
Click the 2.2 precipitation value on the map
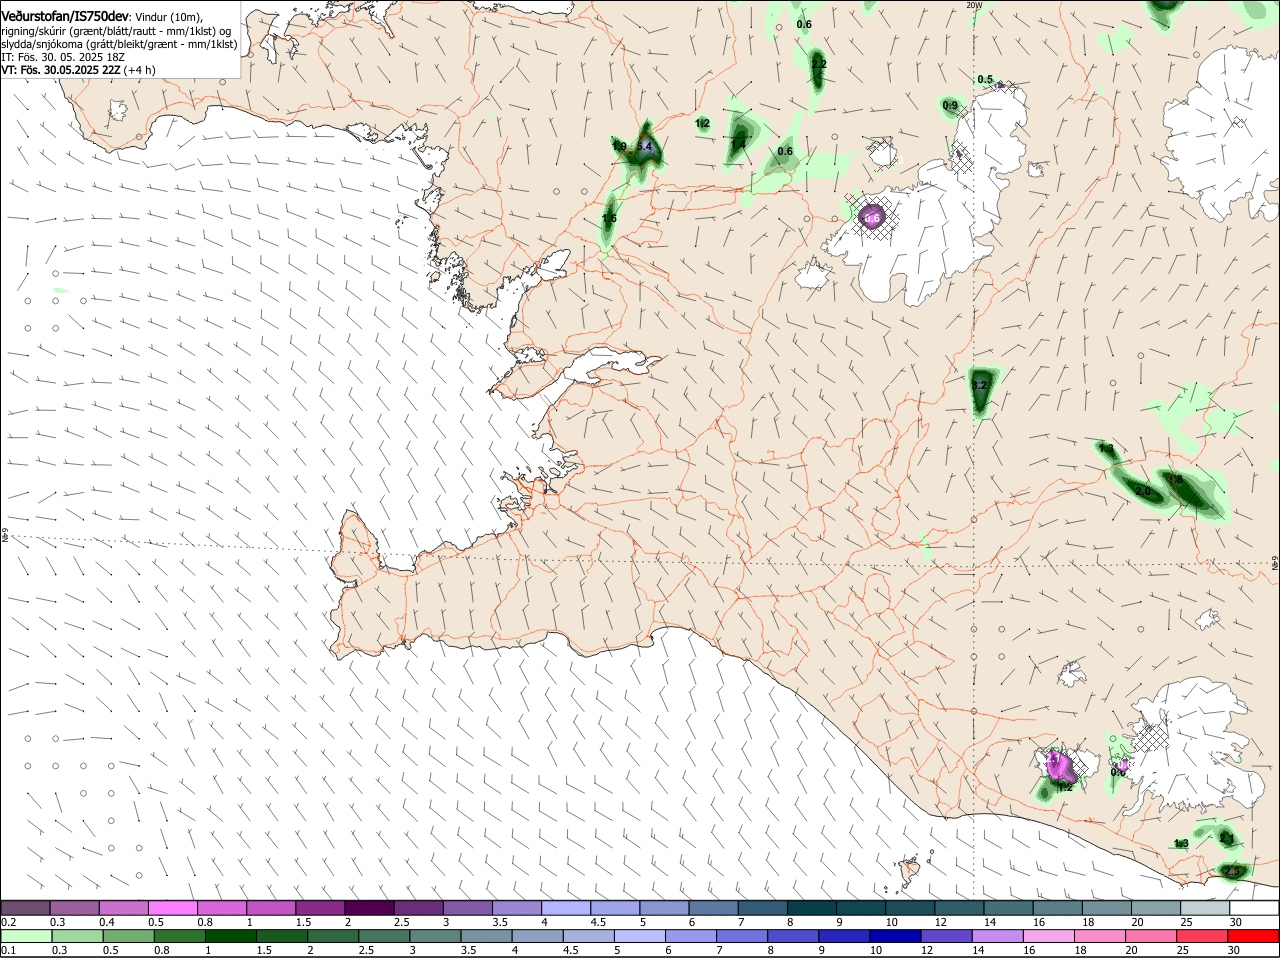coord(819,64)
